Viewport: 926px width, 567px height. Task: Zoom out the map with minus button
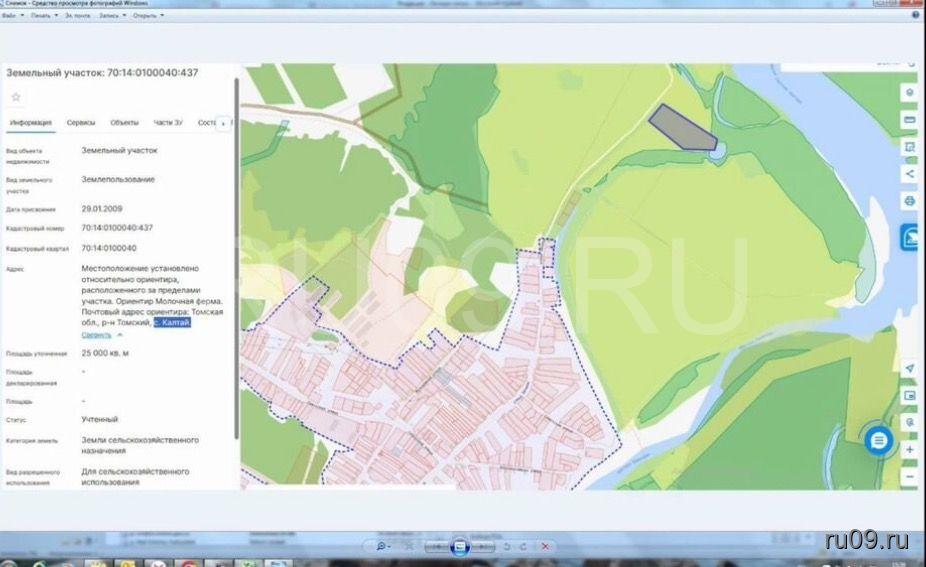click(x=909, y=477)
